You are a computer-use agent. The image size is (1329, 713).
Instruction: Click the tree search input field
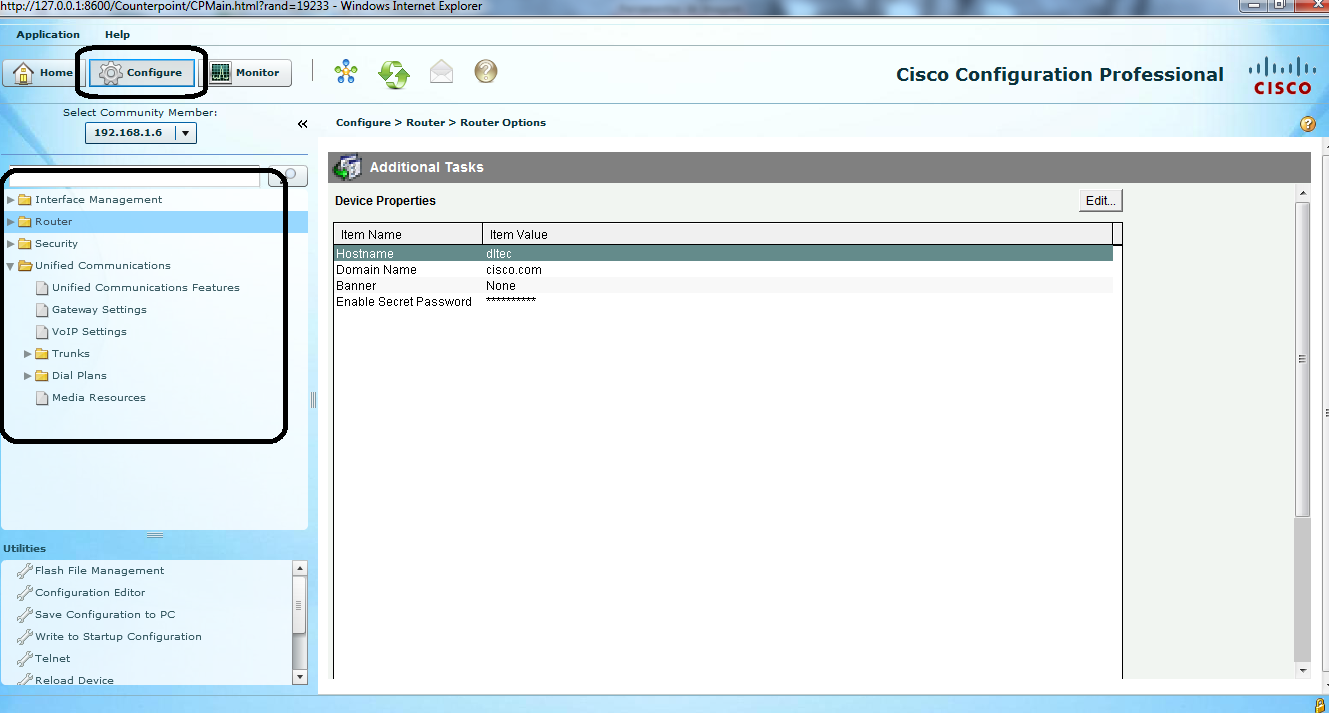133,177
